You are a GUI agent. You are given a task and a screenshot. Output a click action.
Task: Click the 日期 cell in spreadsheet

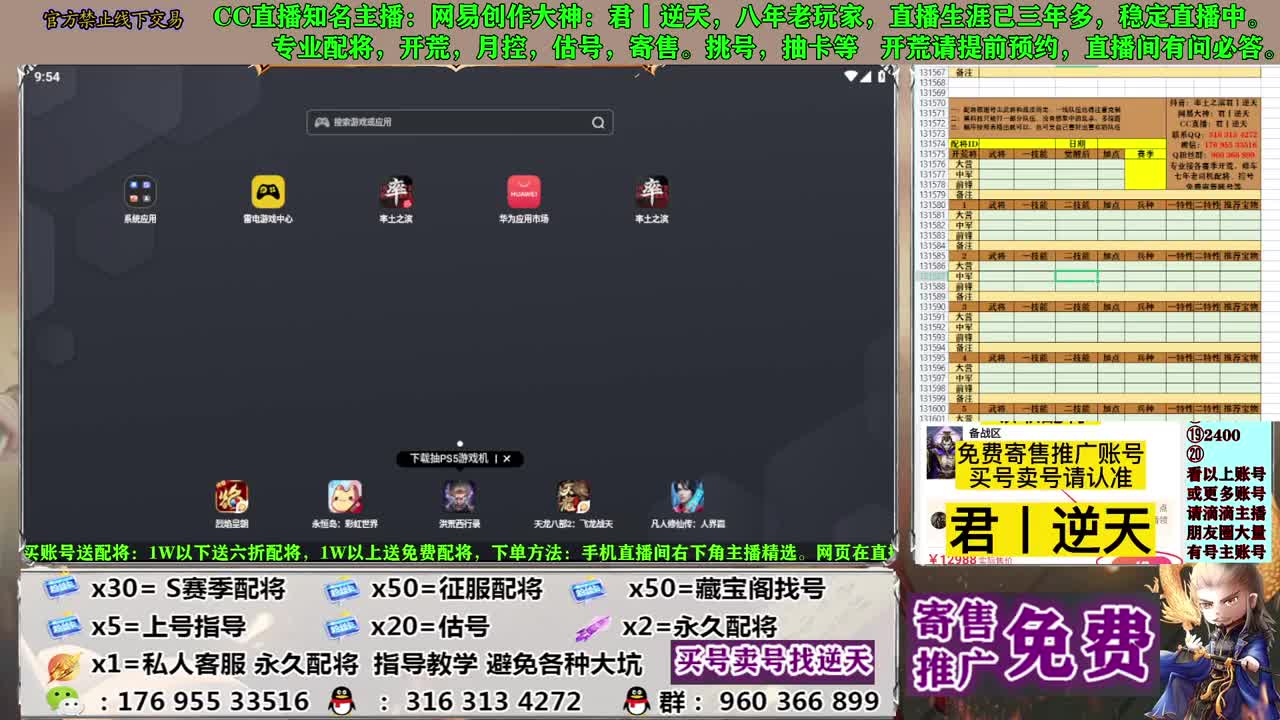coord(1076,144)
